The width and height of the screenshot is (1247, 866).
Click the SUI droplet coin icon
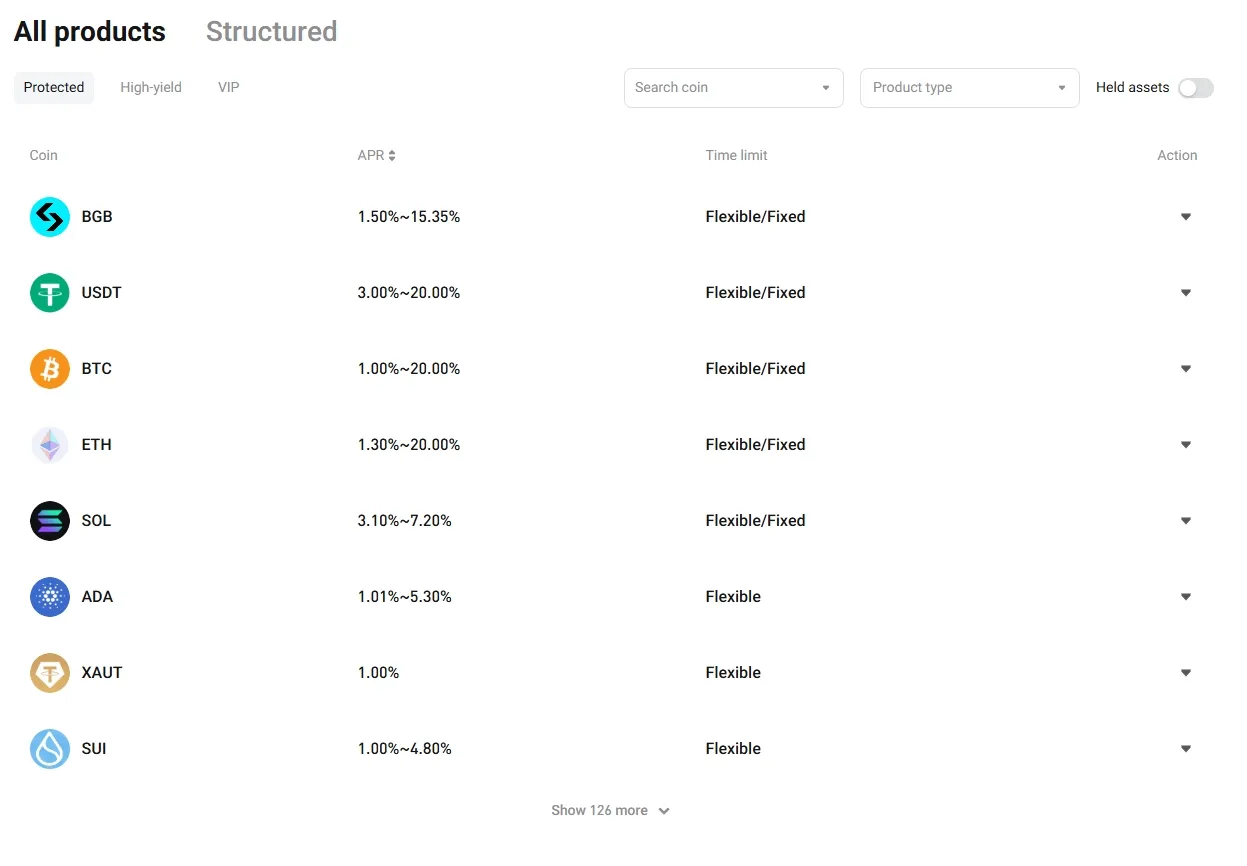tap(50, 749)
